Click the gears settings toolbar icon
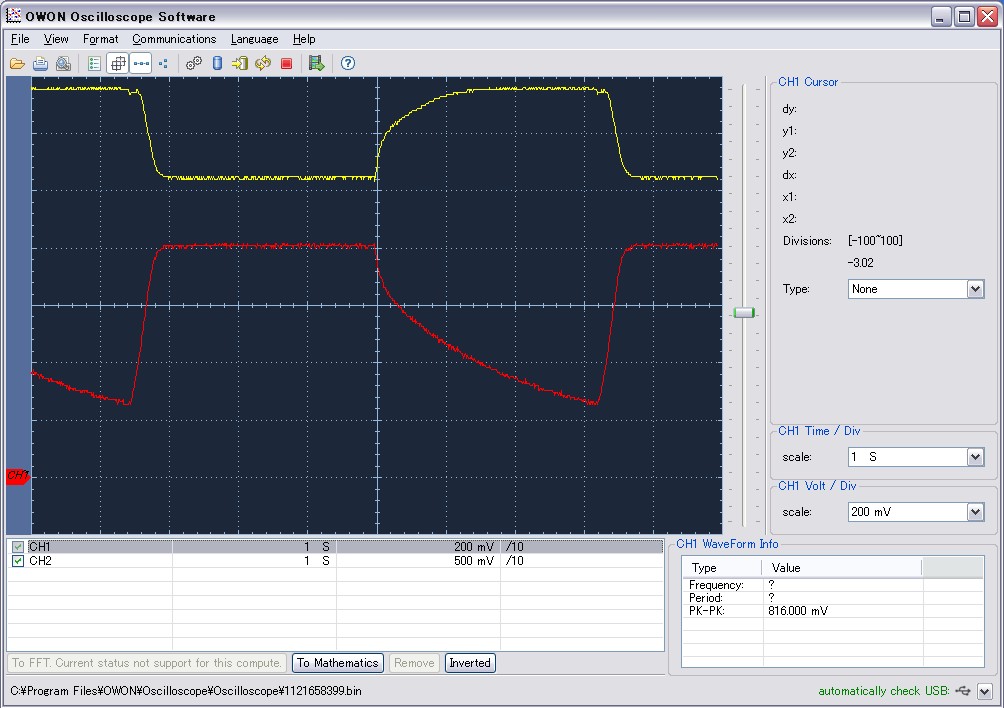Viewport: 1004px width, 708px height. 194,63
